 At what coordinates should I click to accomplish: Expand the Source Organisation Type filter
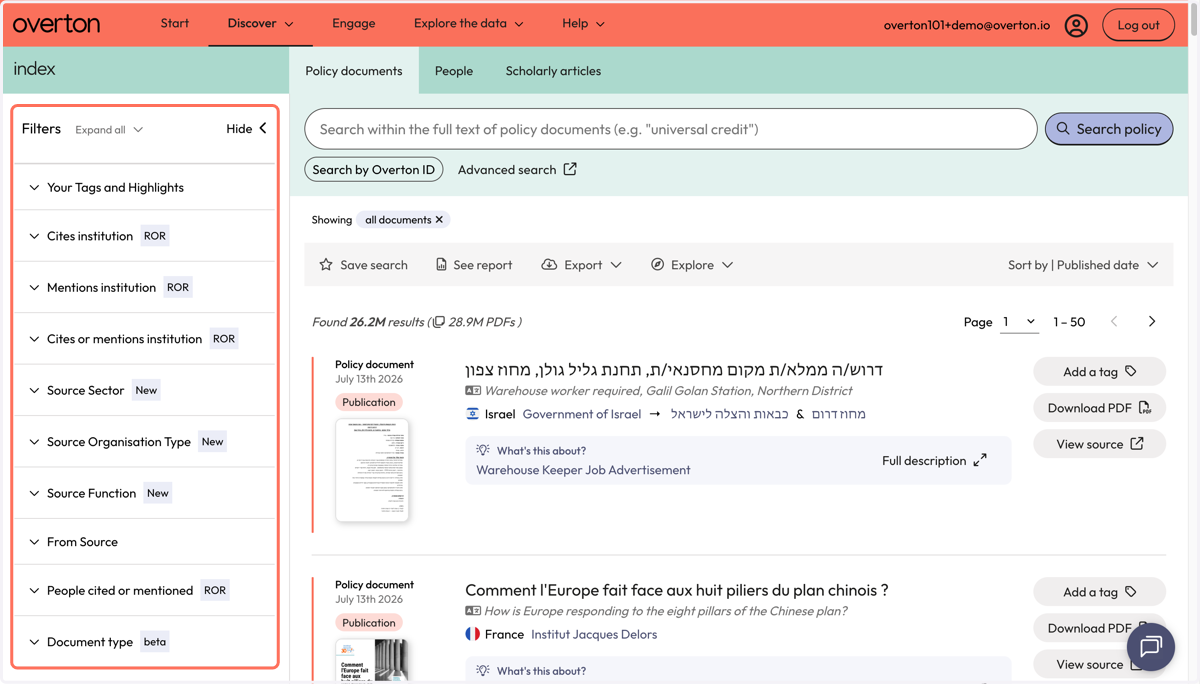[x=144, y=442]
